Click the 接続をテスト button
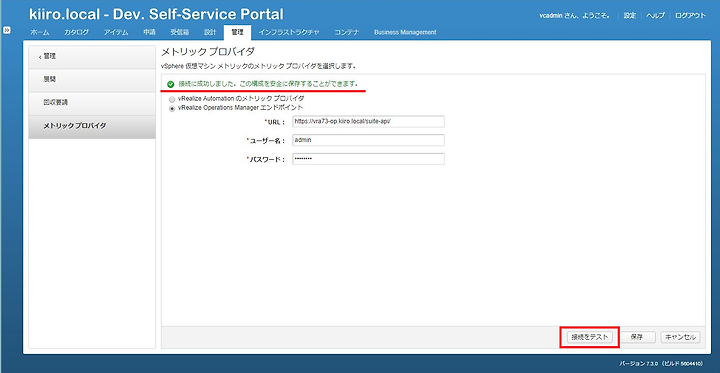The image size is (720, 373). pyautogui.click(x=590, y=337)
